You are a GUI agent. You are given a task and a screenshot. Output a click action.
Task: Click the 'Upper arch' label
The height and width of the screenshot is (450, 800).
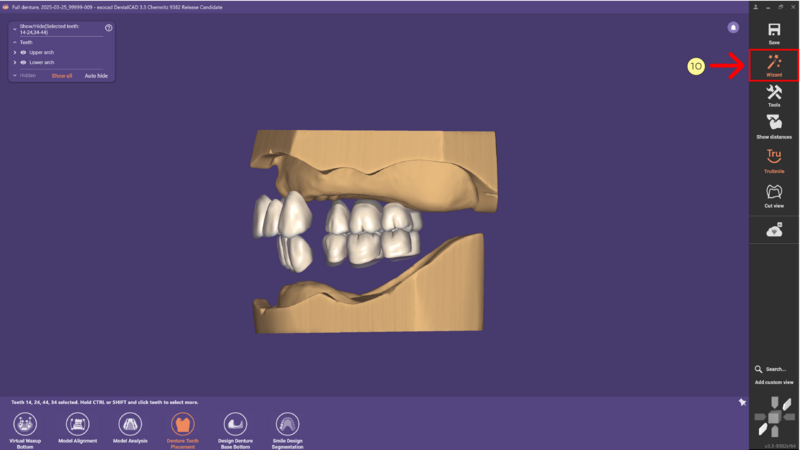(x=41, y=53)
